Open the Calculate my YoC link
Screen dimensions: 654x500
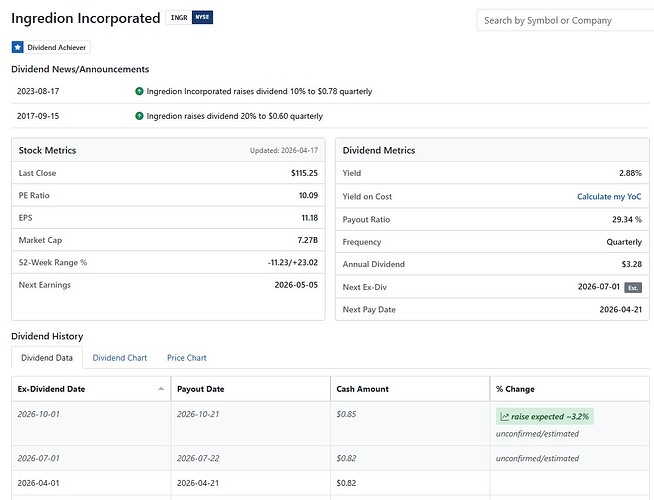coord(609,196)
